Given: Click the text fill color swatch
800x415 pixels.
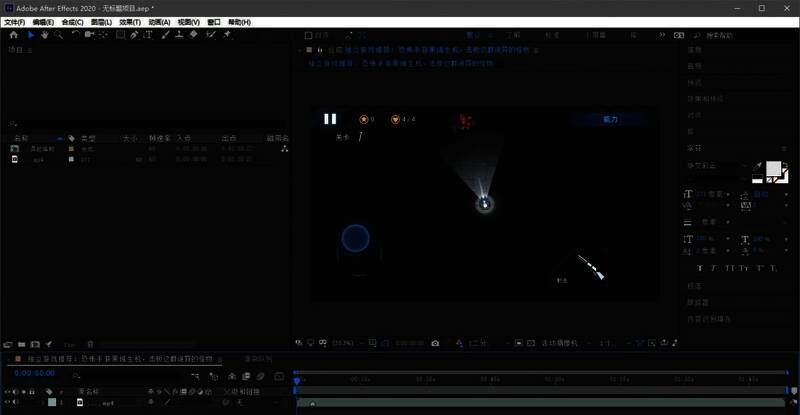Looking at the screenshot, I should 772,171.
